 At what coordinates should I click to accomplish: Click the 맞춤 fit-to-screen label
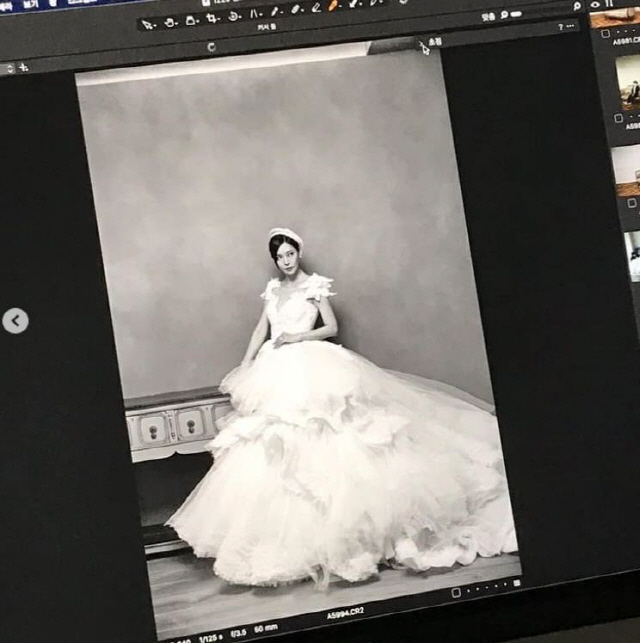coord(488,17)
